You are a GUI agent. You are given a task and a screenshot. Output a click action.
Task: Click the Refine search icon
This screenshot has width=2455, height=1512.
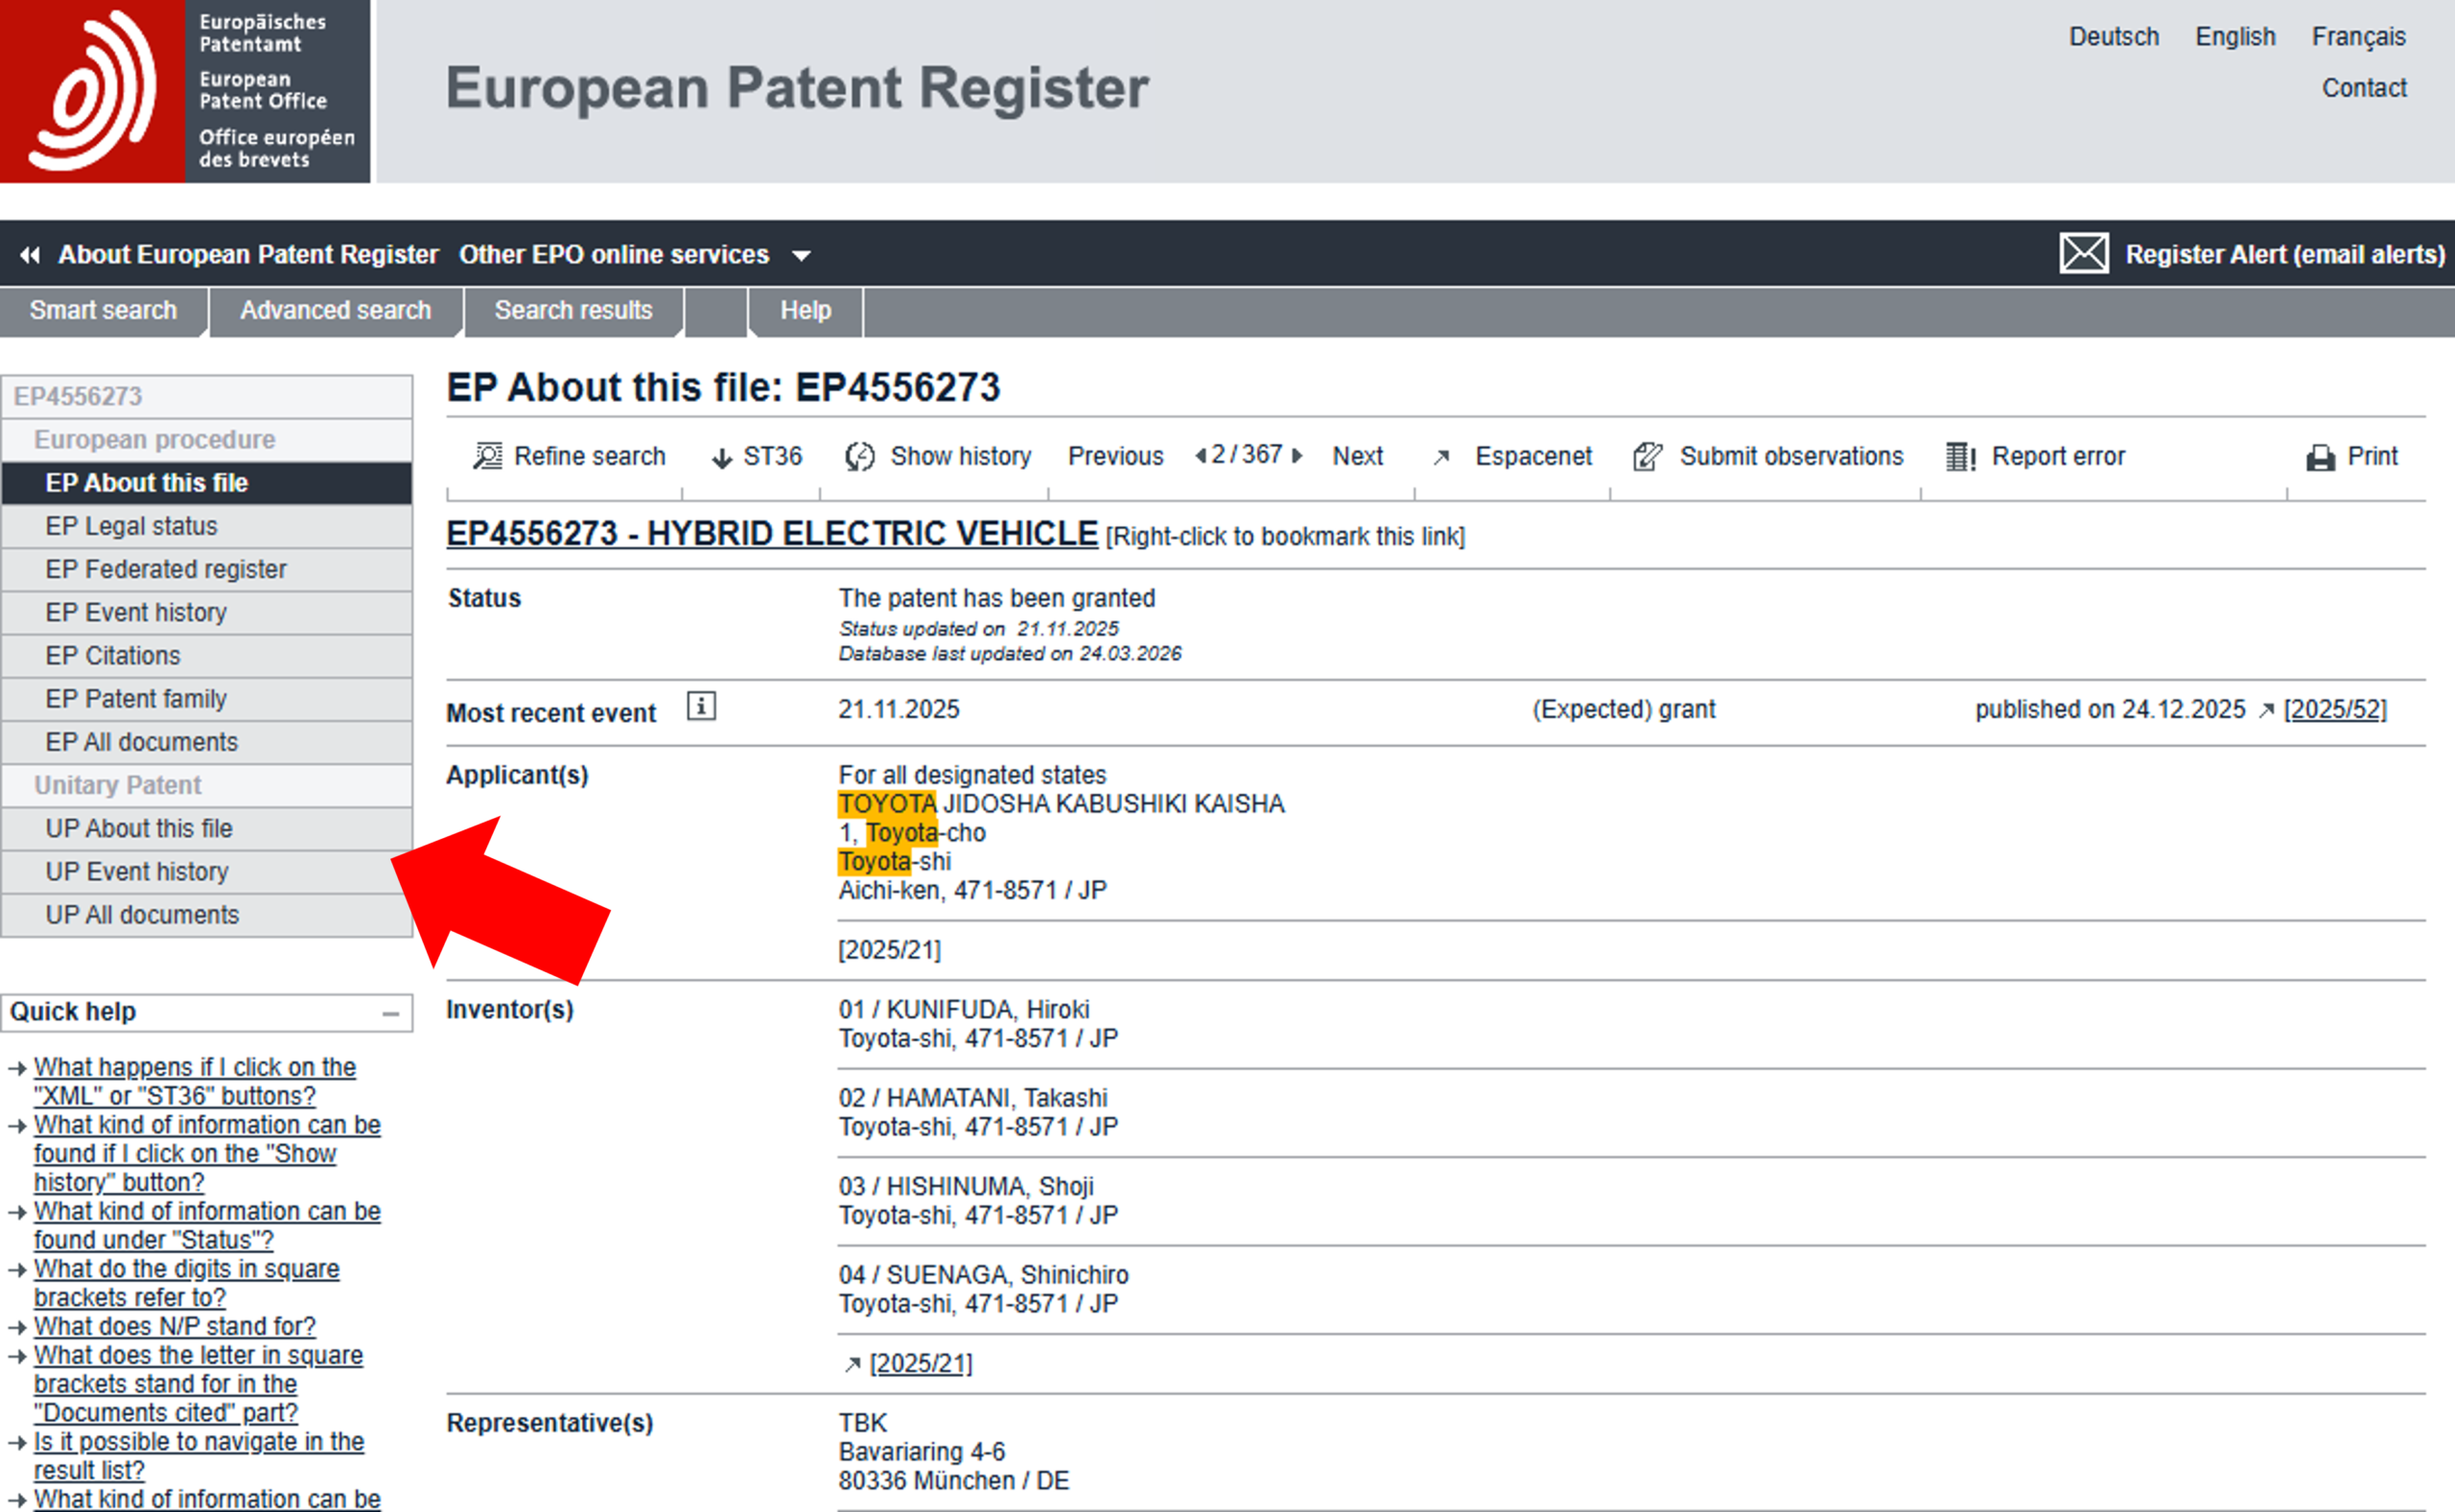[x=488, y=457]
